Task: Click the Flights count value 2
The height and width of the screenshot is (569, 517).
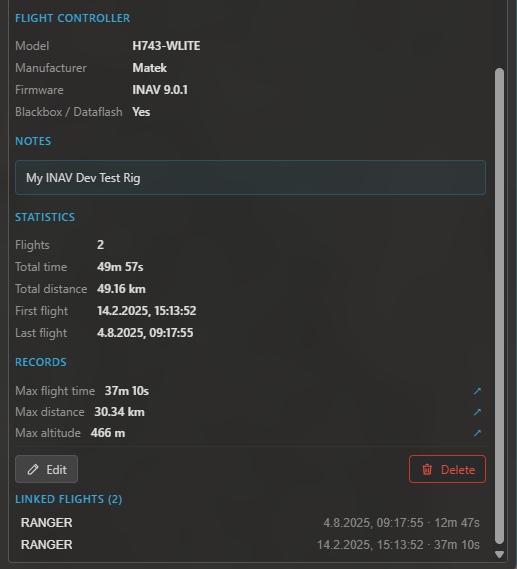Action: coord(100,245)
